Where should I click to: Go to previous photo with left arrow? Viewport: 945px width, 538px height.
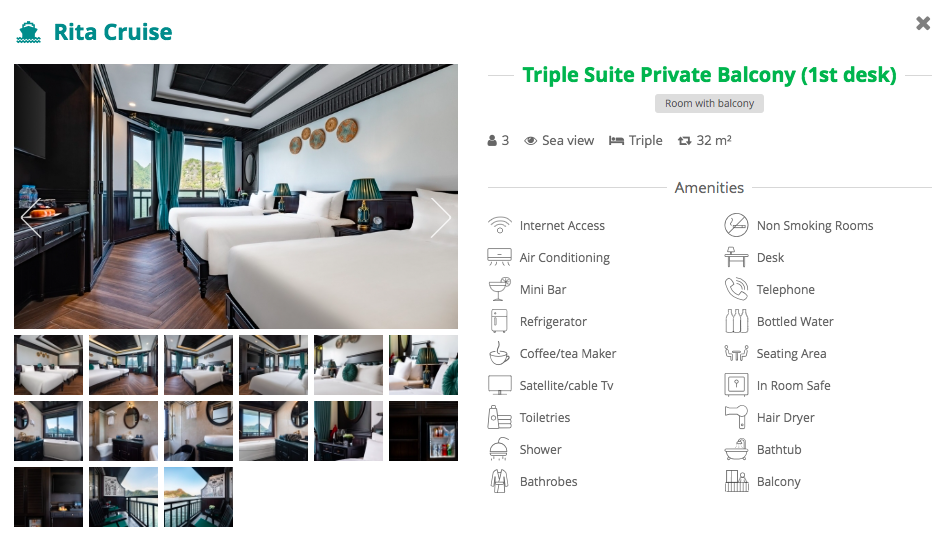[31, 217]
